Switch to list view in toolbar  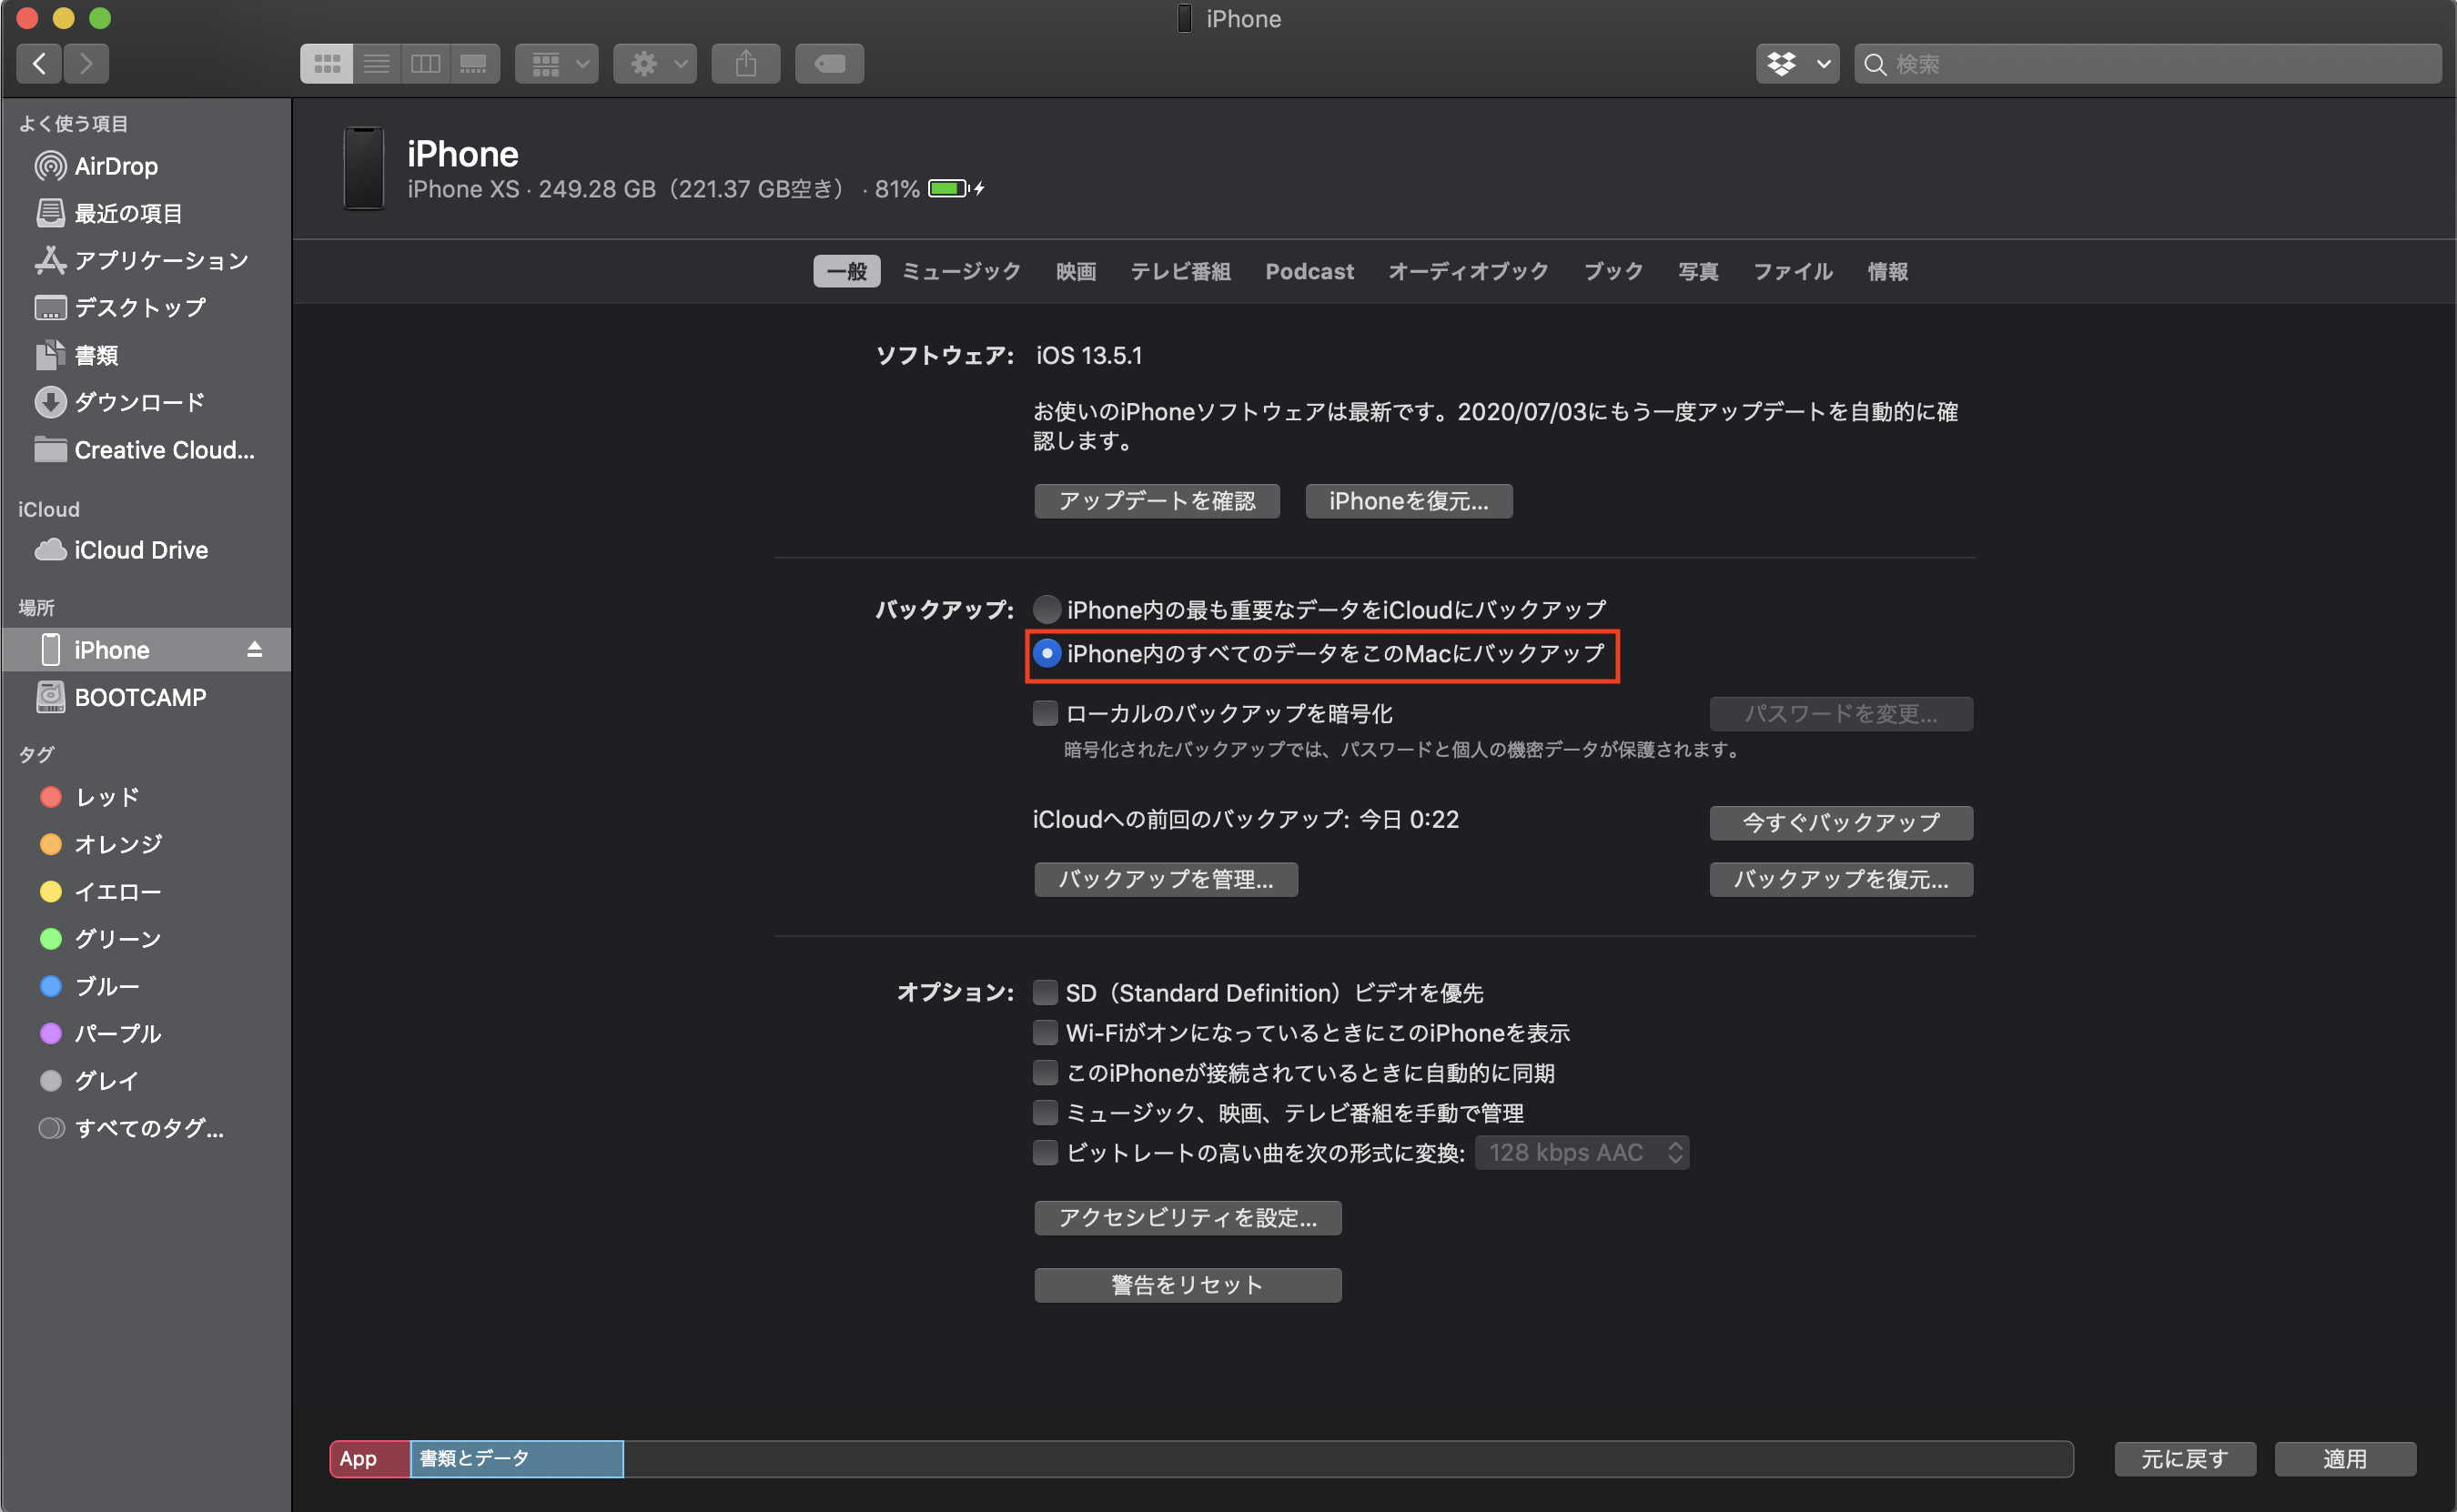coord(376,64)
